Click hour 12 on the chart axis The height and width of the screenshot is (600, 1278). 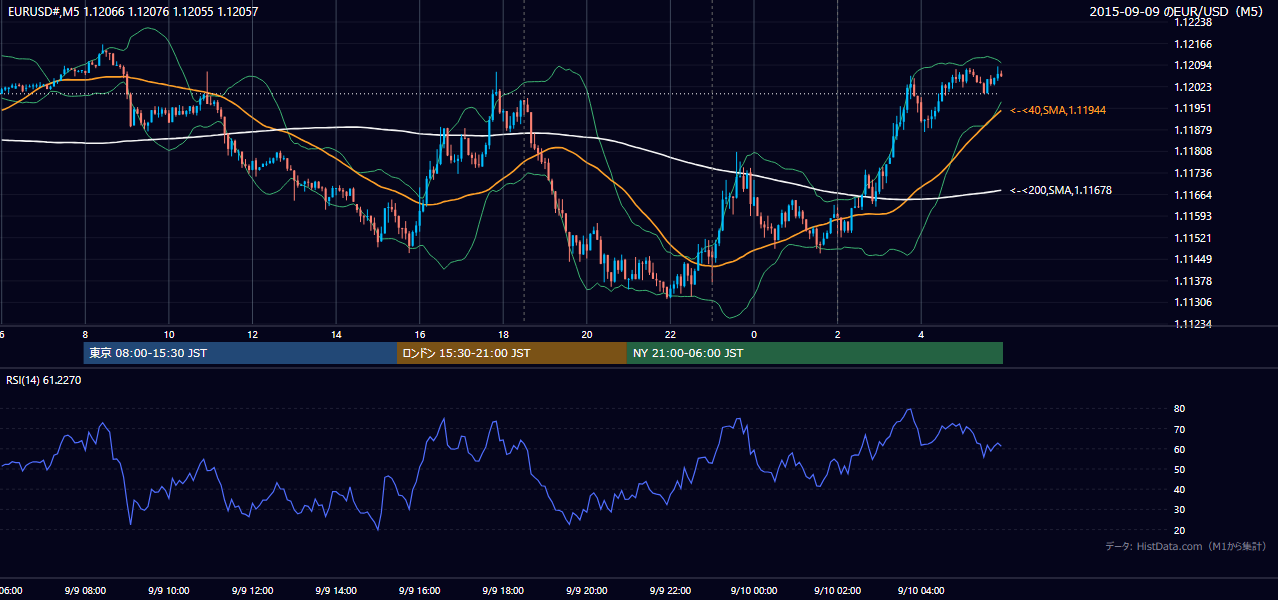pos(252,334)
